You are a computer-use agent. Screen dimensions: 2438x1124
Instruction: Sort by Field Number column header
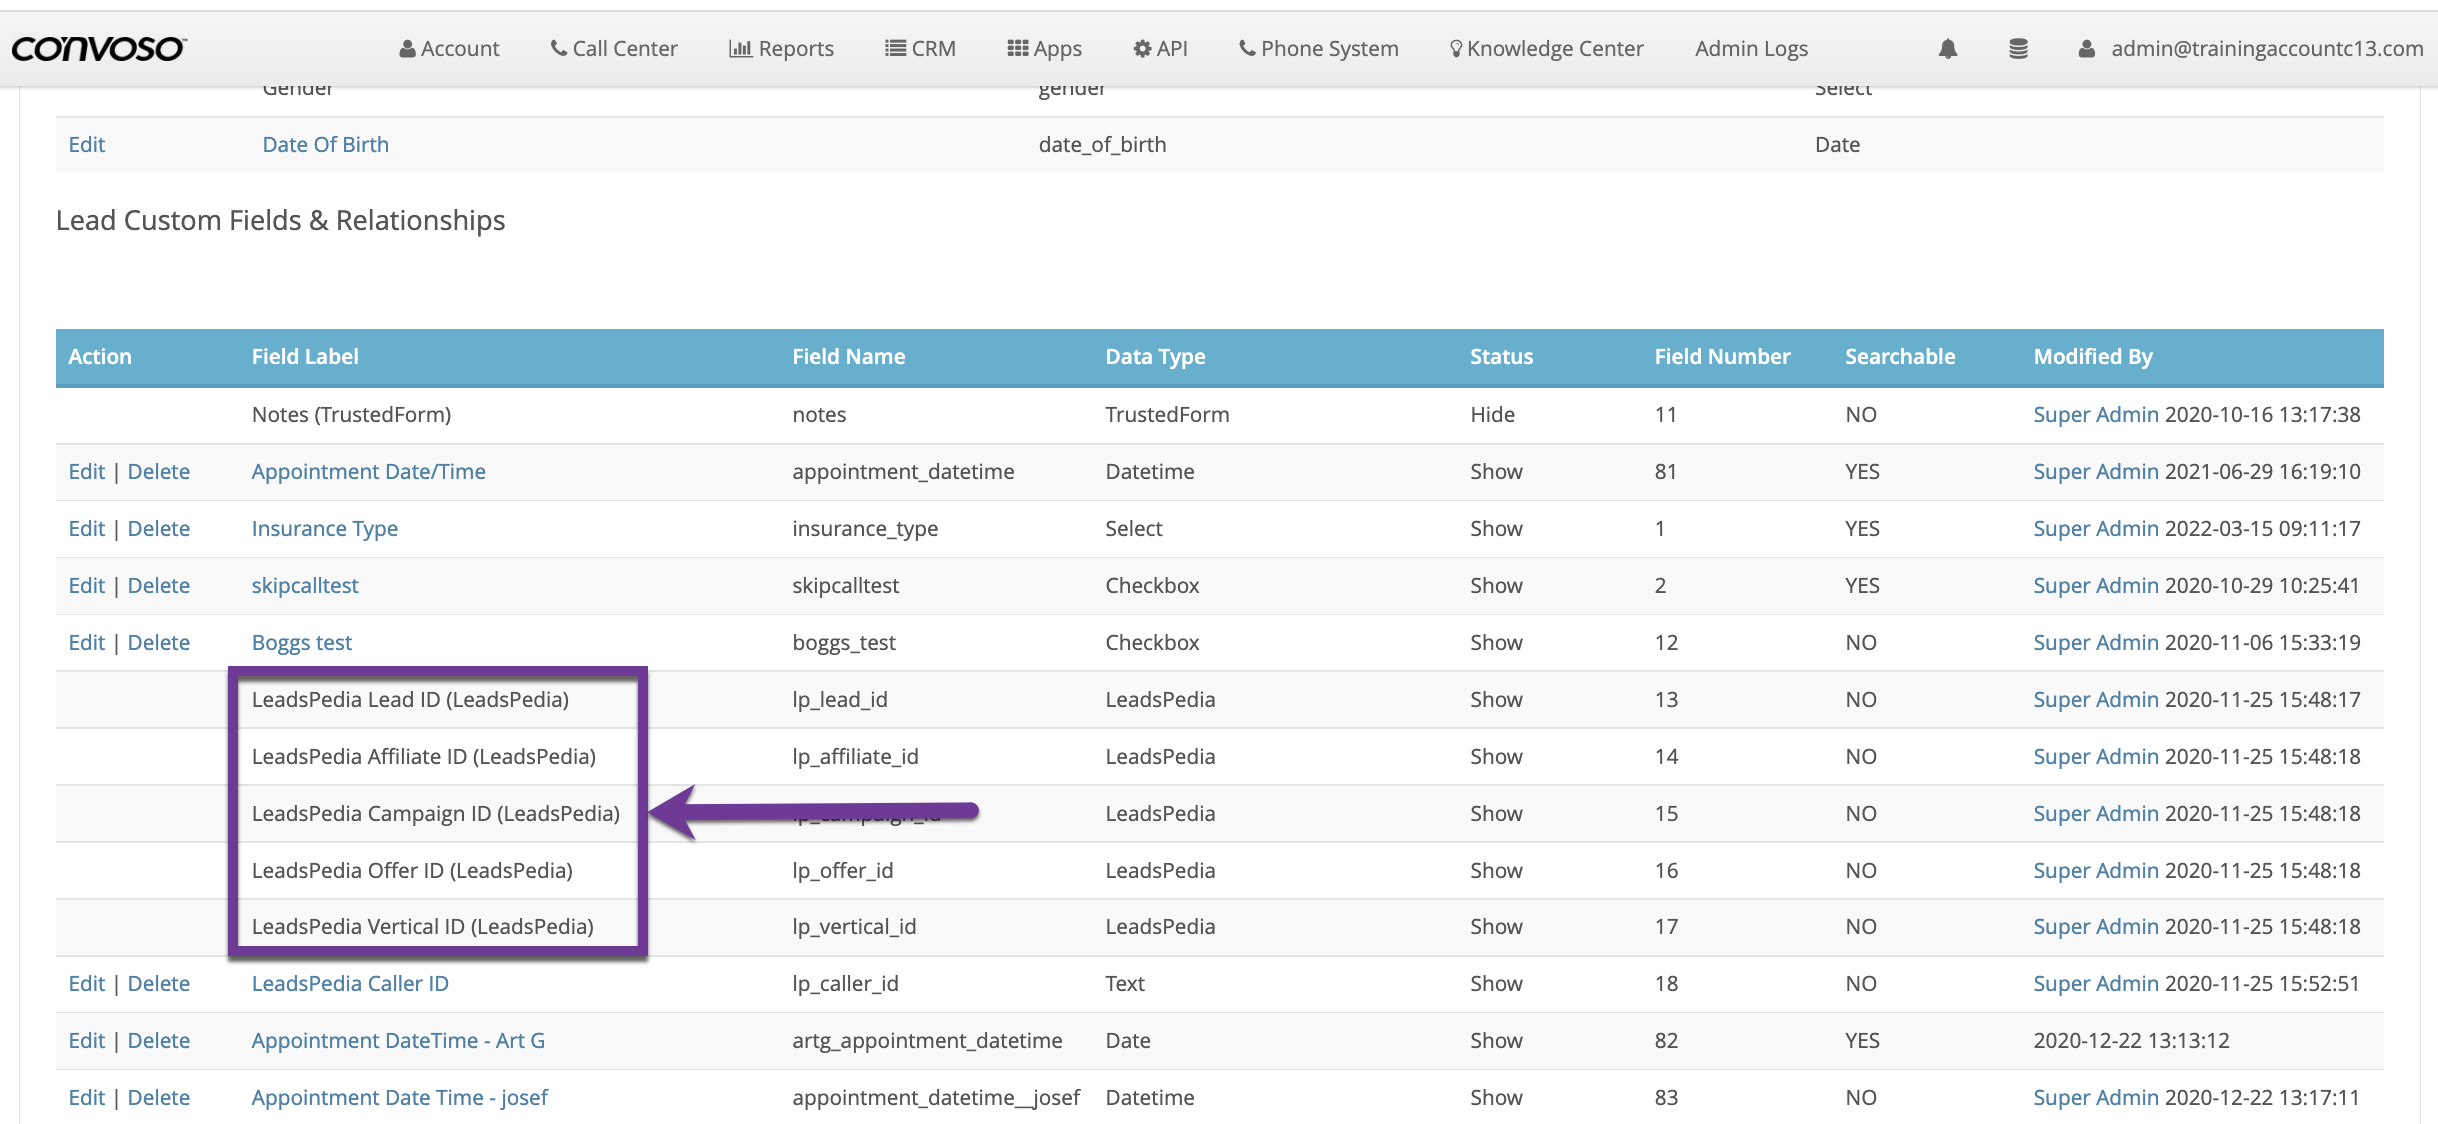[x=1721, y=356]
